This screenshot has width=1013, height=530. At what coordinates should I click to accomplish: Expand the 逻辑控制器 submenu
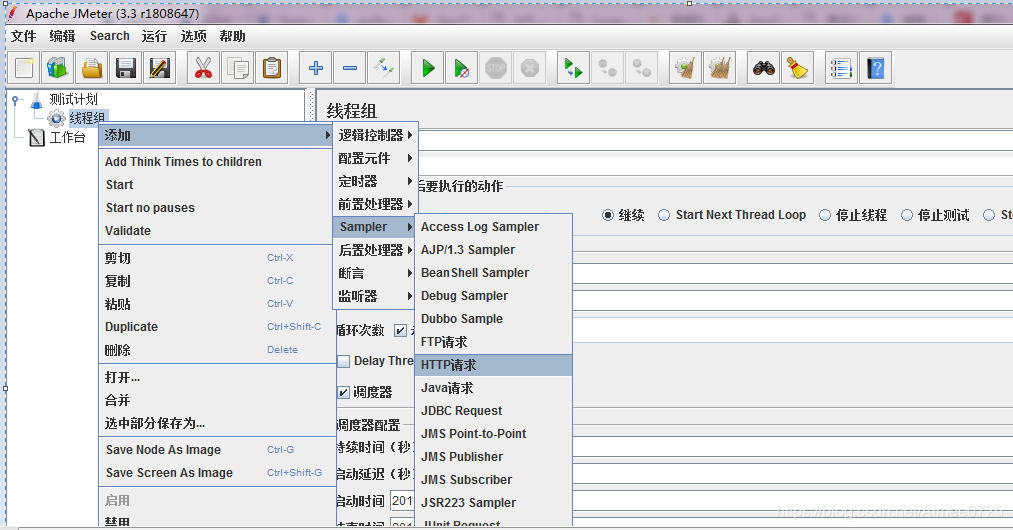[x=375, y=135]
